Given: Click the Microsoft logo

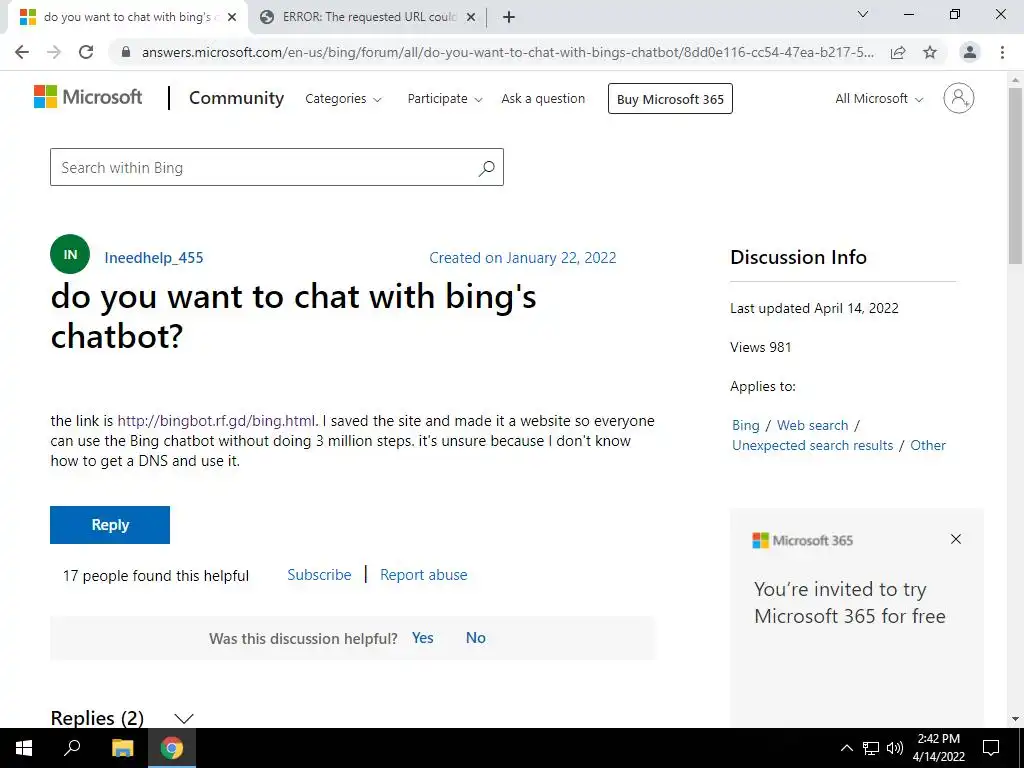Looking at the screenshot, I should tap(88, 97).
